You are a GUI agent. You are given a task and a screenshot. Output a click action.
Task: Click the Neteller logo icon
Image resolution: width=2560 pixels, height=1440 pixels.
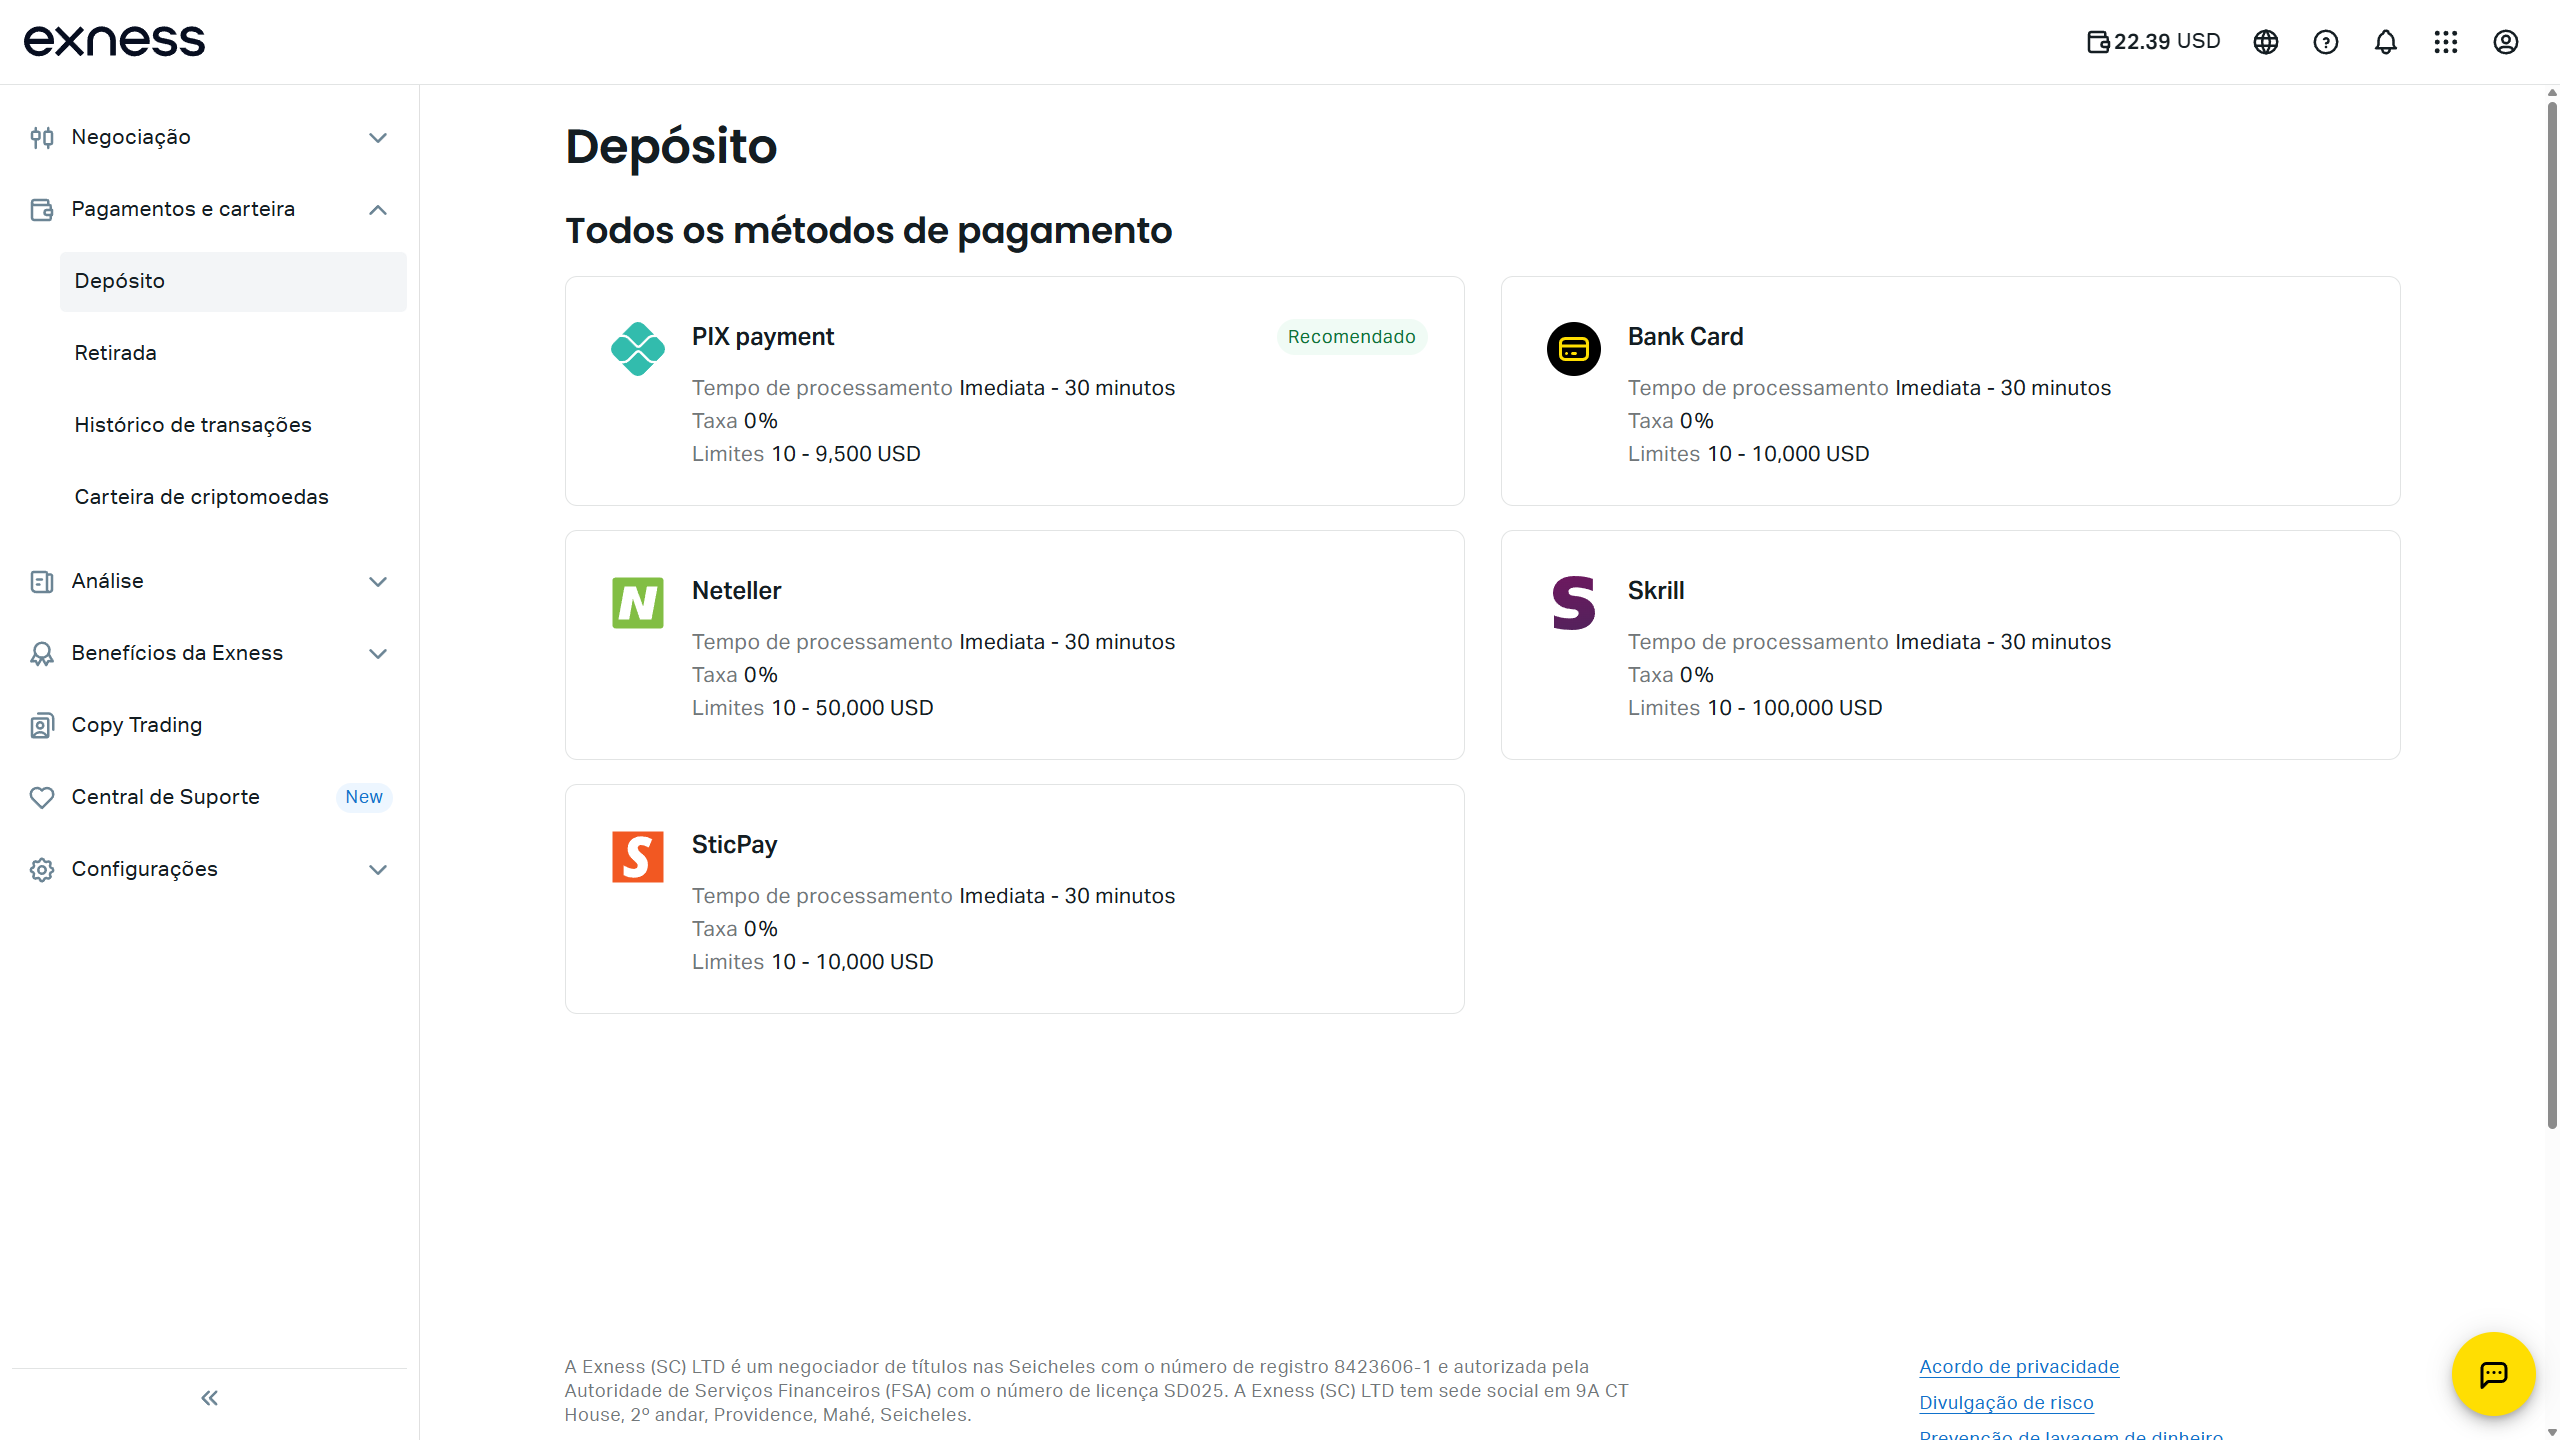pos(638,603)
